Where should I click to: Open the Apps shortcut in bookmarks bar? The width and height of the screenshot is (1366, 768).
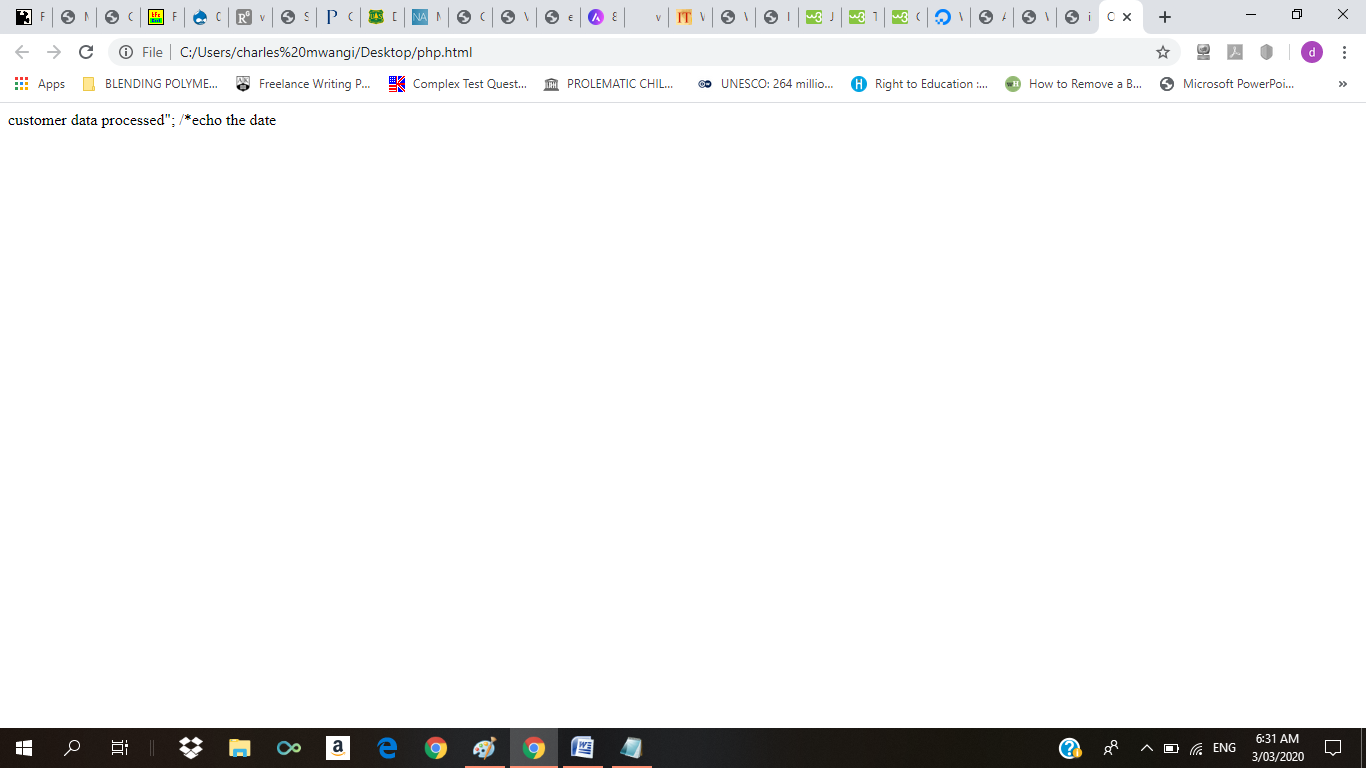pos(40,84)
